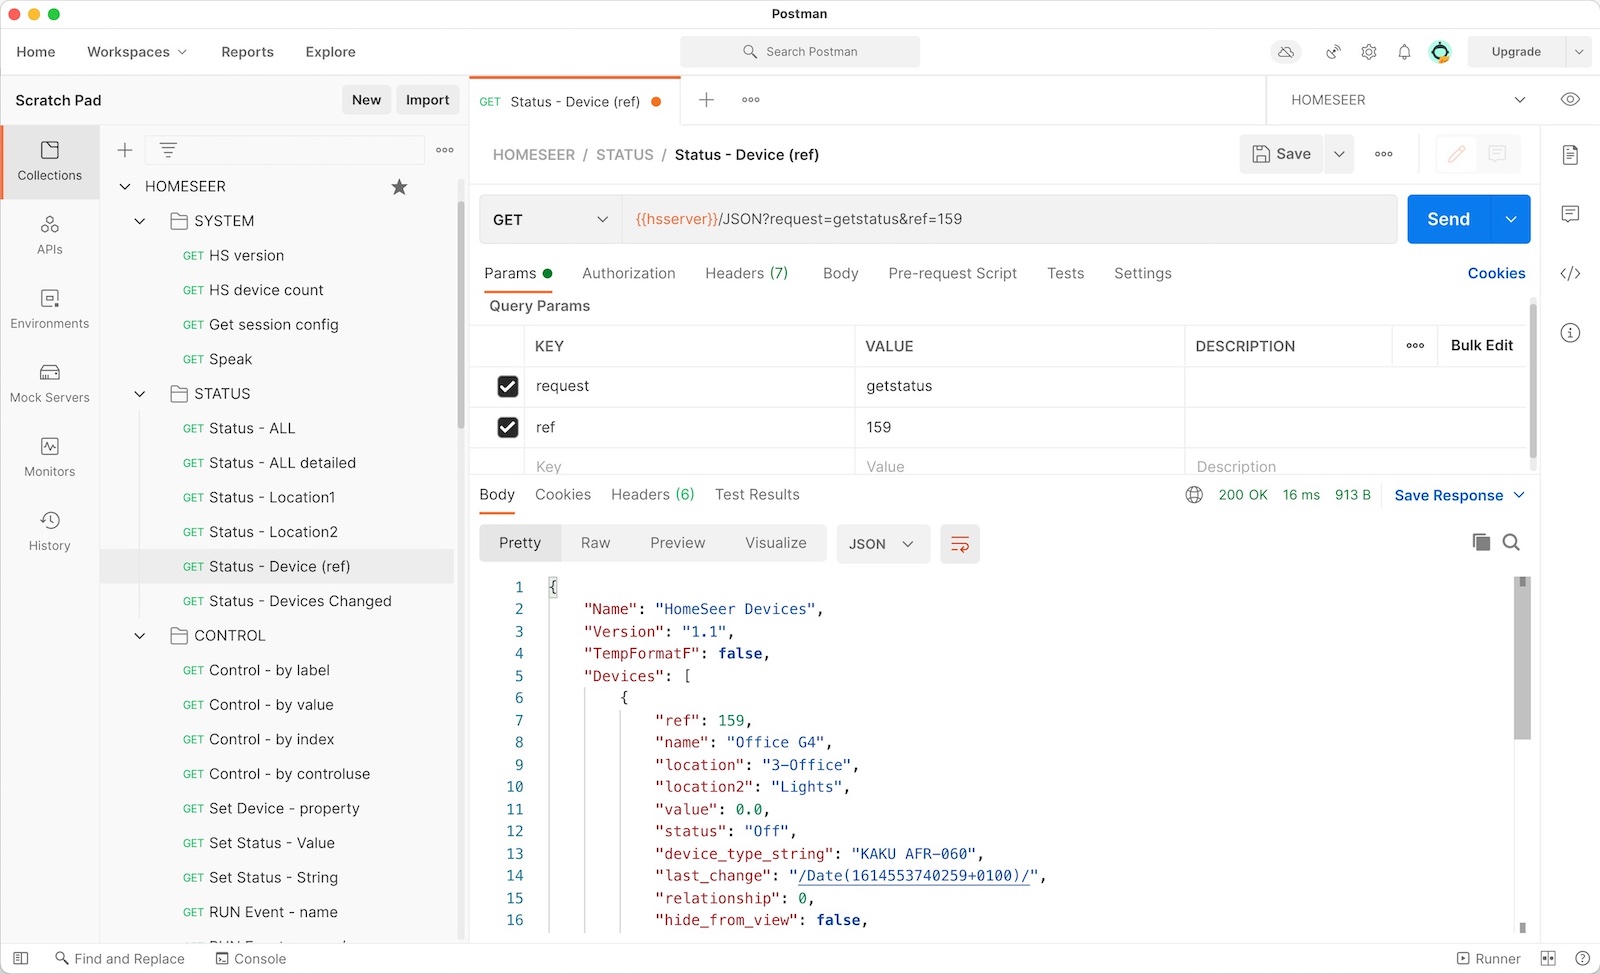Open the History sidebar panel
The height and width of the screenshot is (974, 1600).
pyautogui.click(x=50, y=532)
